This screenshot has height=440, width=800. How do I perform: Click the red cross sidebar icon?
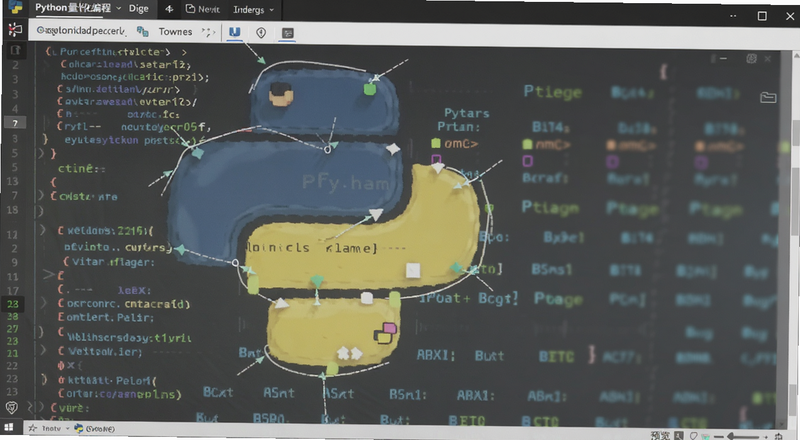pyautogui.click(x=15, y=30)
